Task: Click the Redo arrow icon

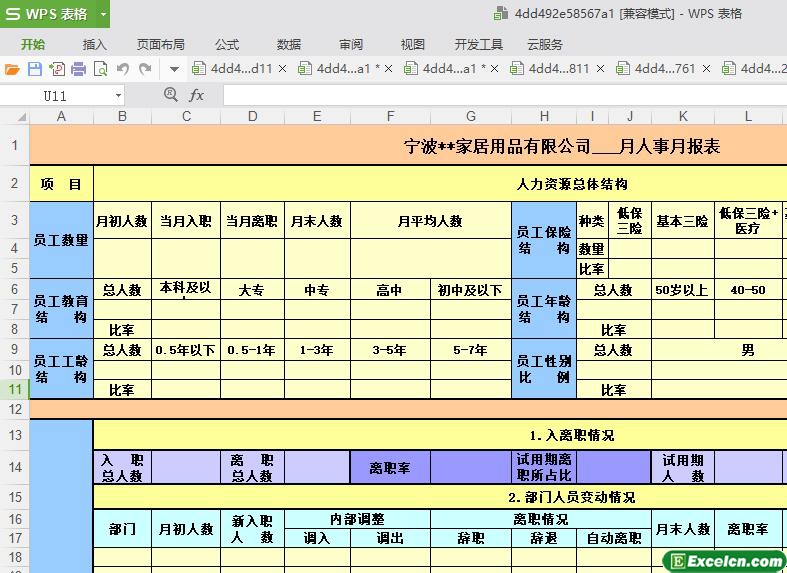Action: [145, 69]
